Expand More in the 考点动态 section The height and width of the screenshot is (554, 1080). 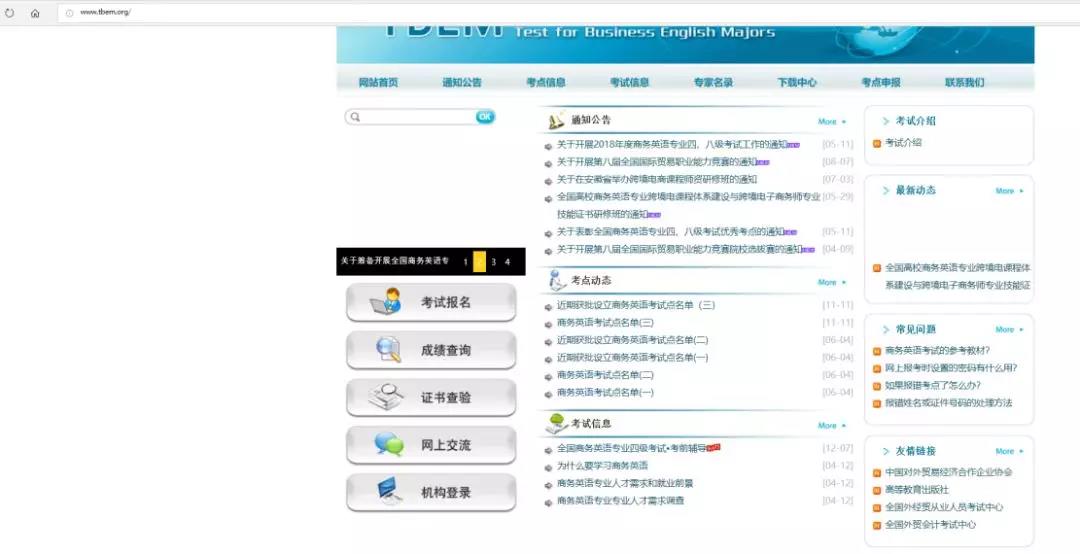831,282
